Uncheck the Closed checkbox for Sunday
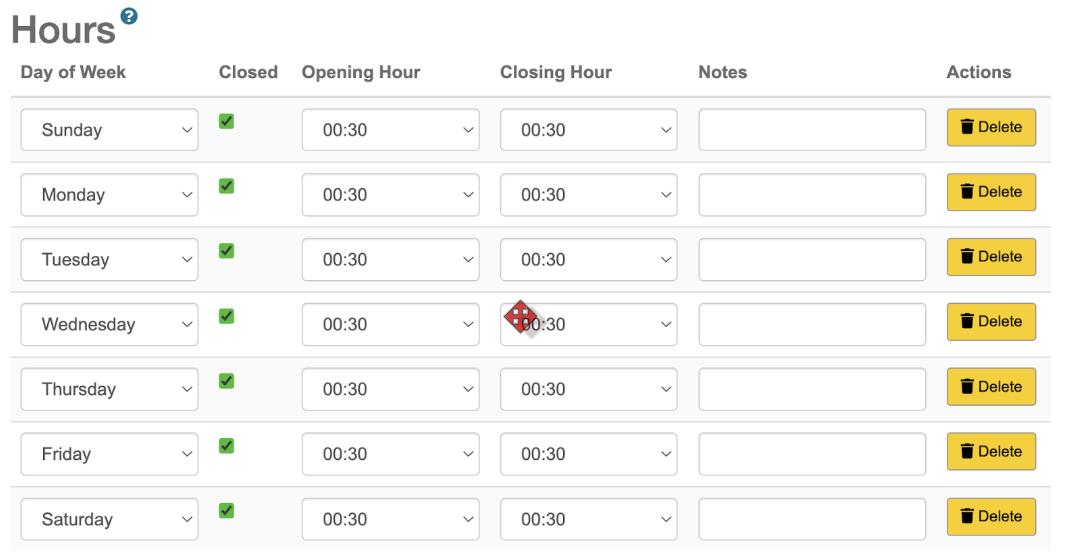This screenshot has width=1071, height=560. [227, 121]
